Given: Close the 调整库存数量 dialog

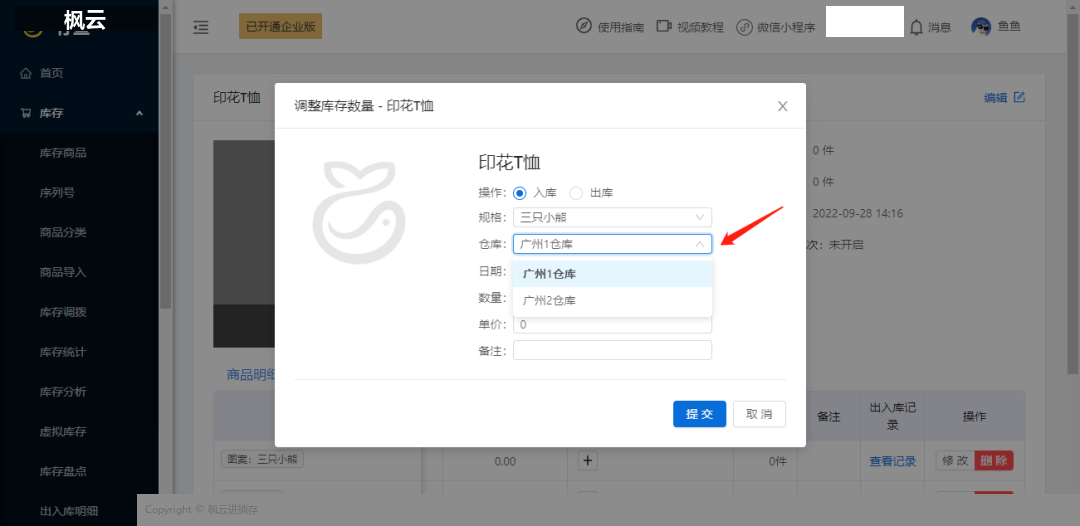Looking at the screenshot, I should coord(782,106).
